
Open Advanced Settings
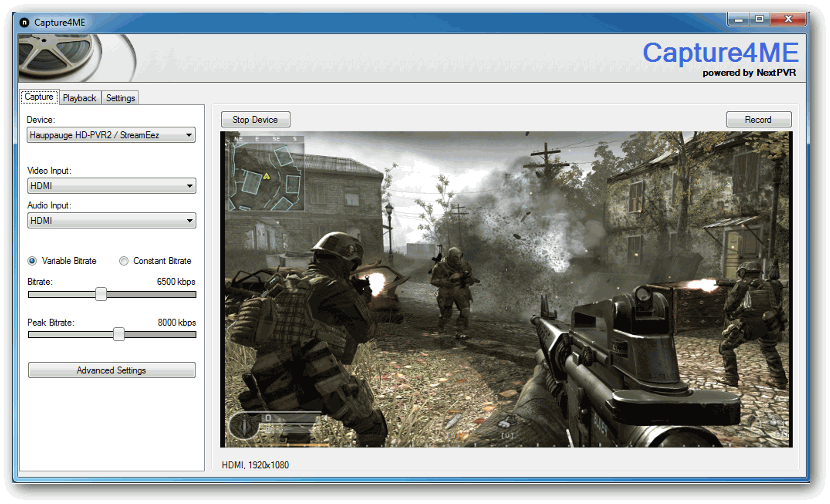(112, 370)
